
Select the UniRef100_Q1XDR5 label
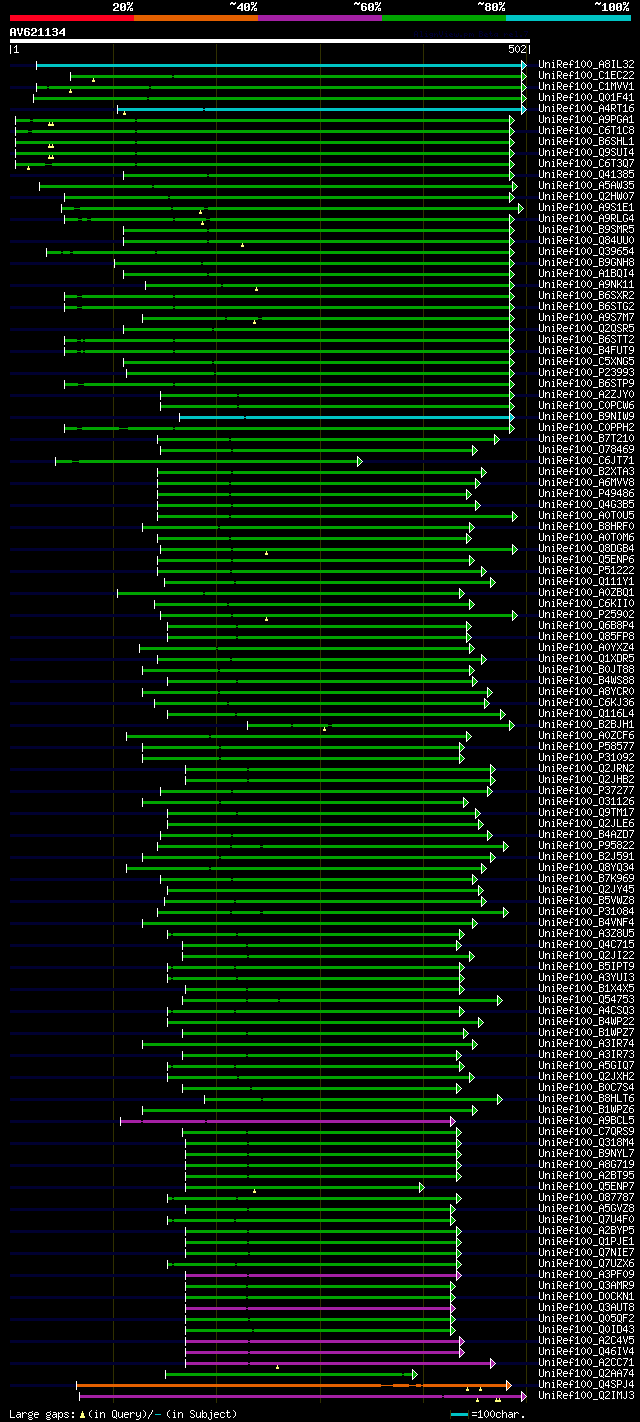tap(586, 659)
